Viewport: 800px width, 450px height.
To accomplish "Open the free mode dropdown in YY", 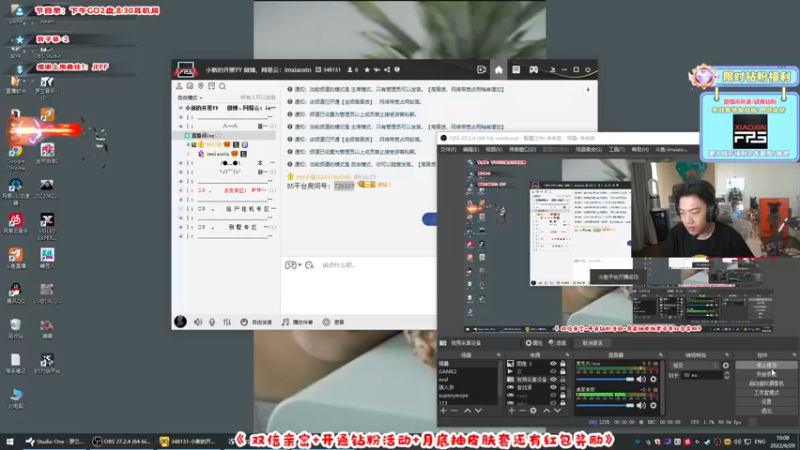I will coord(190,97).
